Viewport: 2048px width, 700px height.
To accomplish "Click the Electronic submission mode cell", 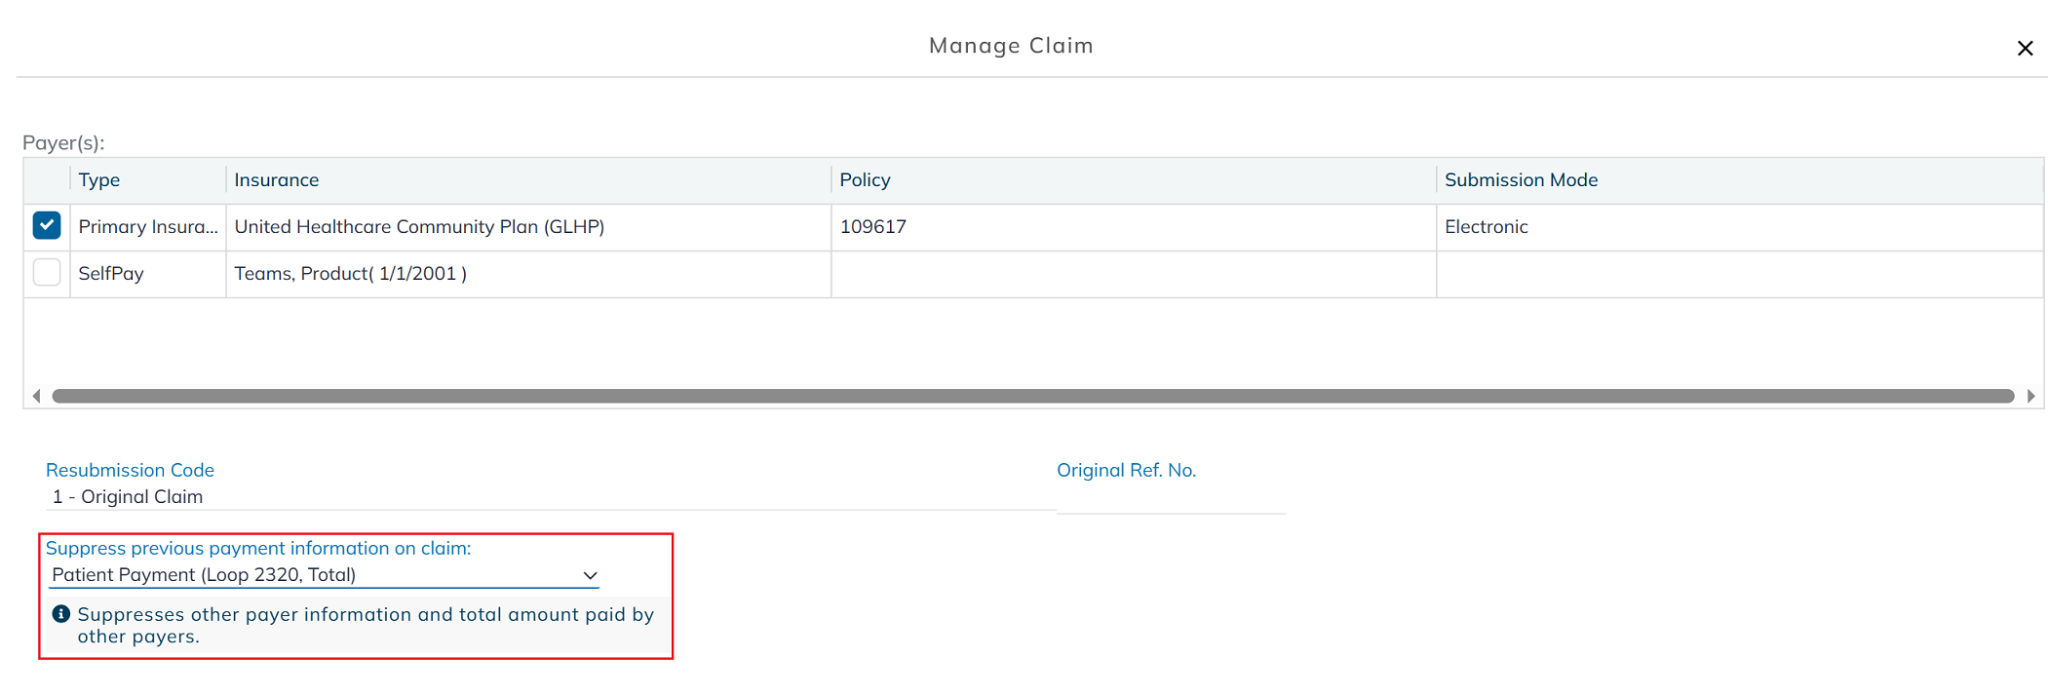I will click(x=1486, y=227).
